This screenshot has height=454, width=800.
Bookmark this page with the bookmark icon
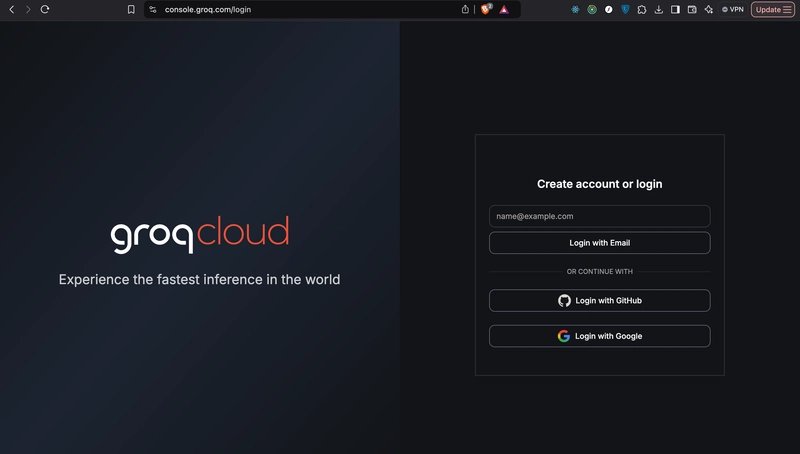point(131,9)
